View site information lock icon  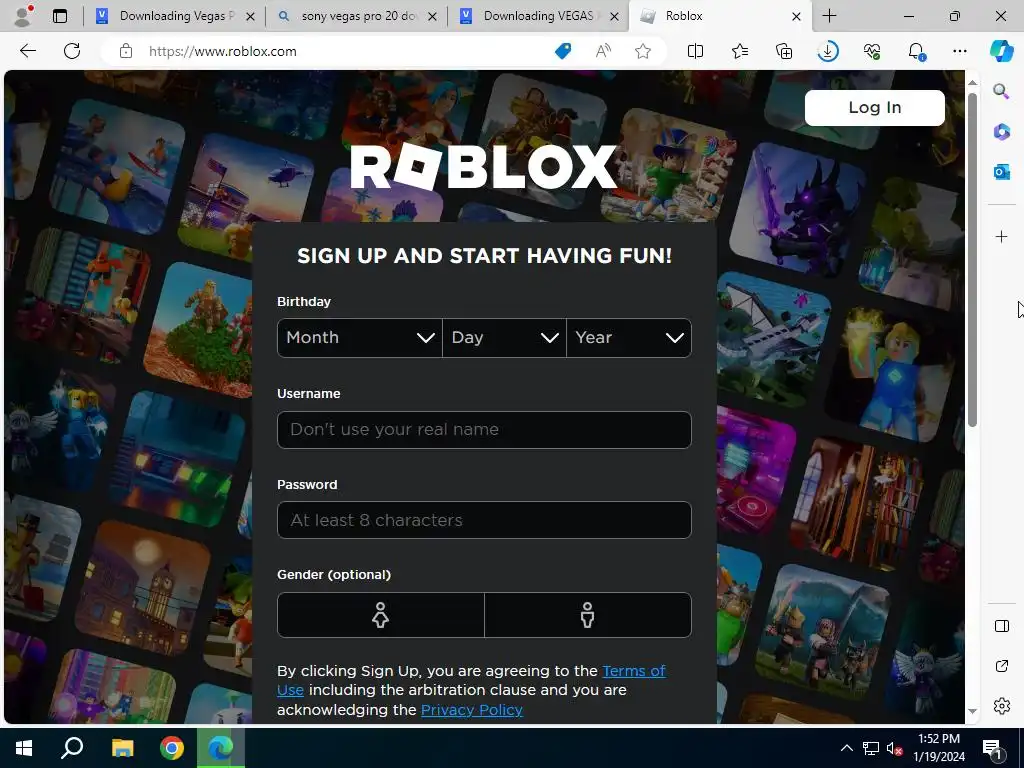coord(126,51)
